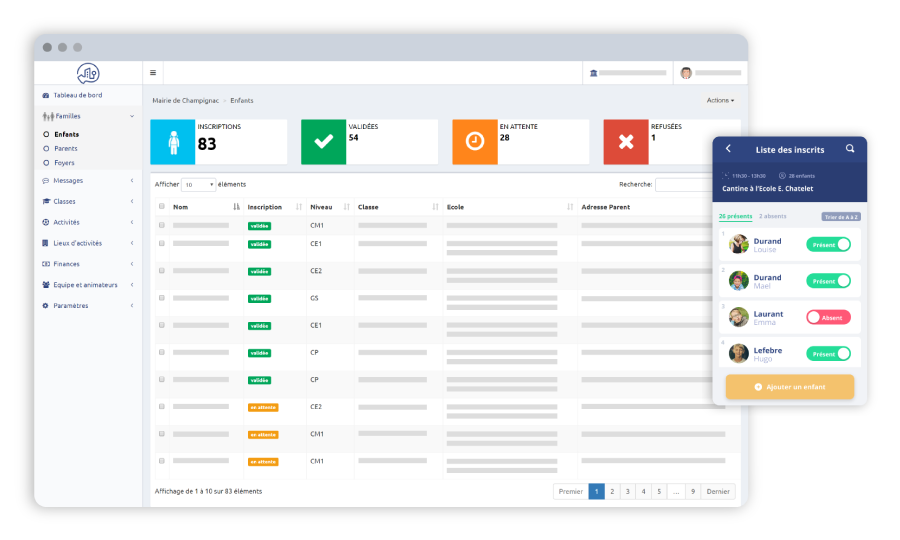Image resolution: width=900 pixels, height=540 pixels.
Task: Click the Premier pagination button
Action: 571,492
